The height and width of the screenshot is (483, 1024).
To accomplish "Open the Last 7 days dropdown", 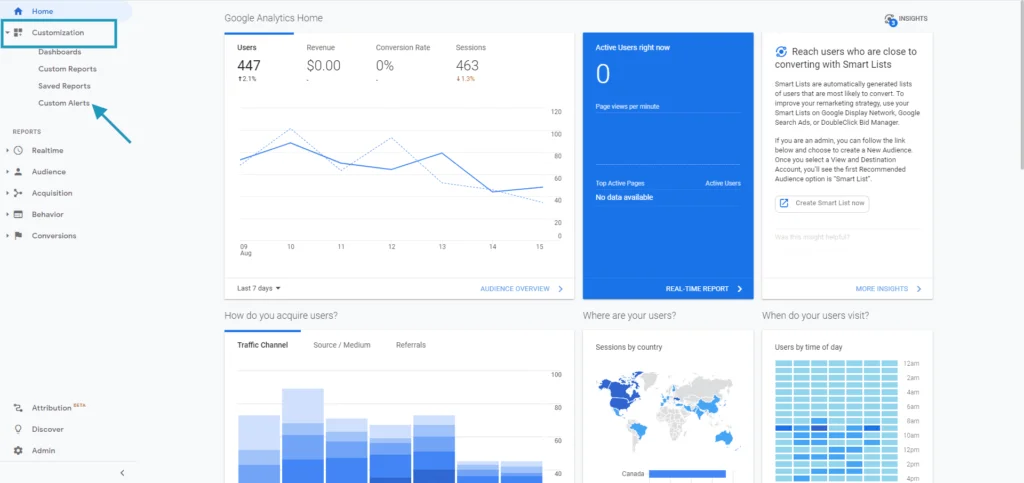I will 258,288.
